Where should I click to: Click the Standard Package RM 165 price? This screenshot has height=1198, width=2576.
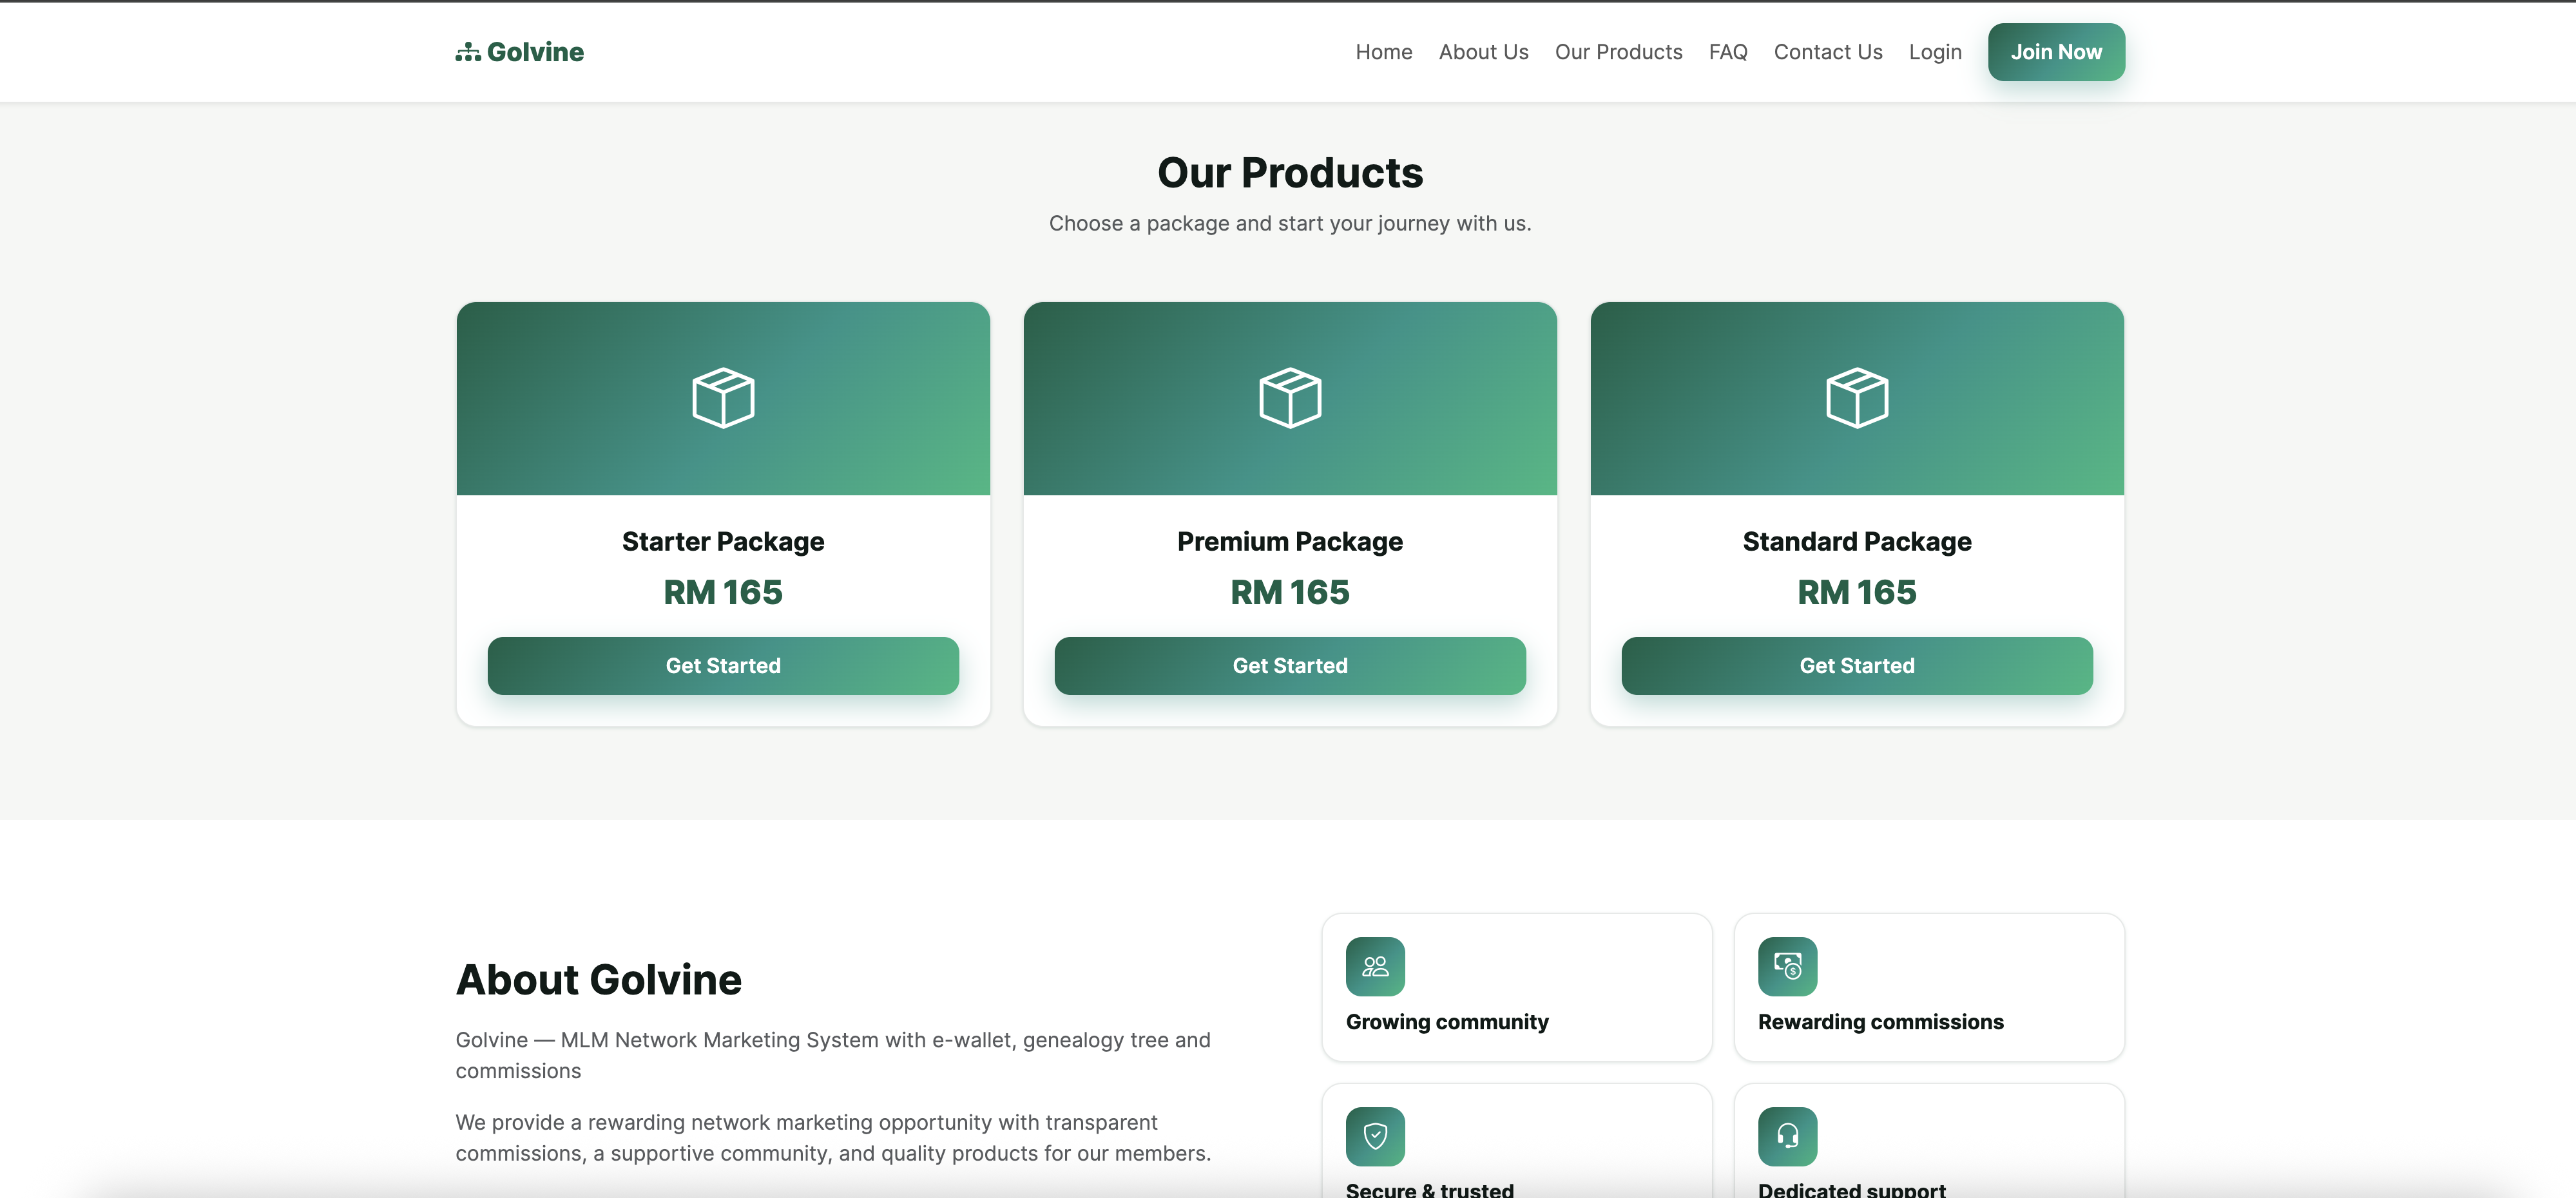(1857, 592)
